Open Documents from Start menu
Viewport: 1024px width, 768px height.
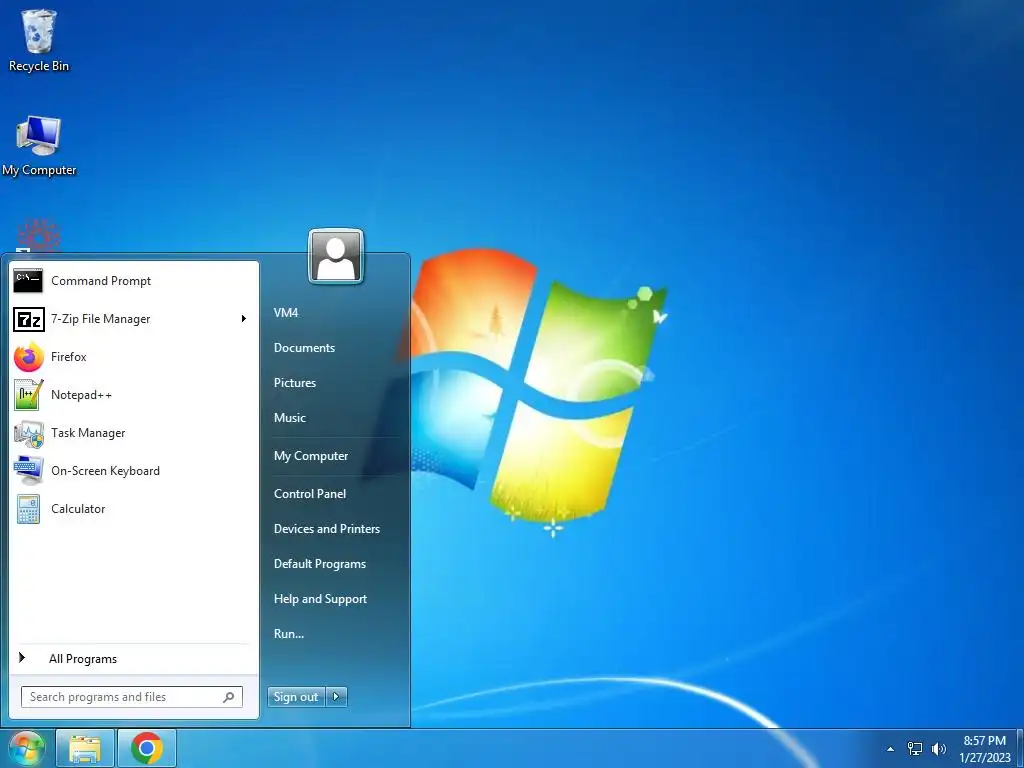(x=304, y=348)
